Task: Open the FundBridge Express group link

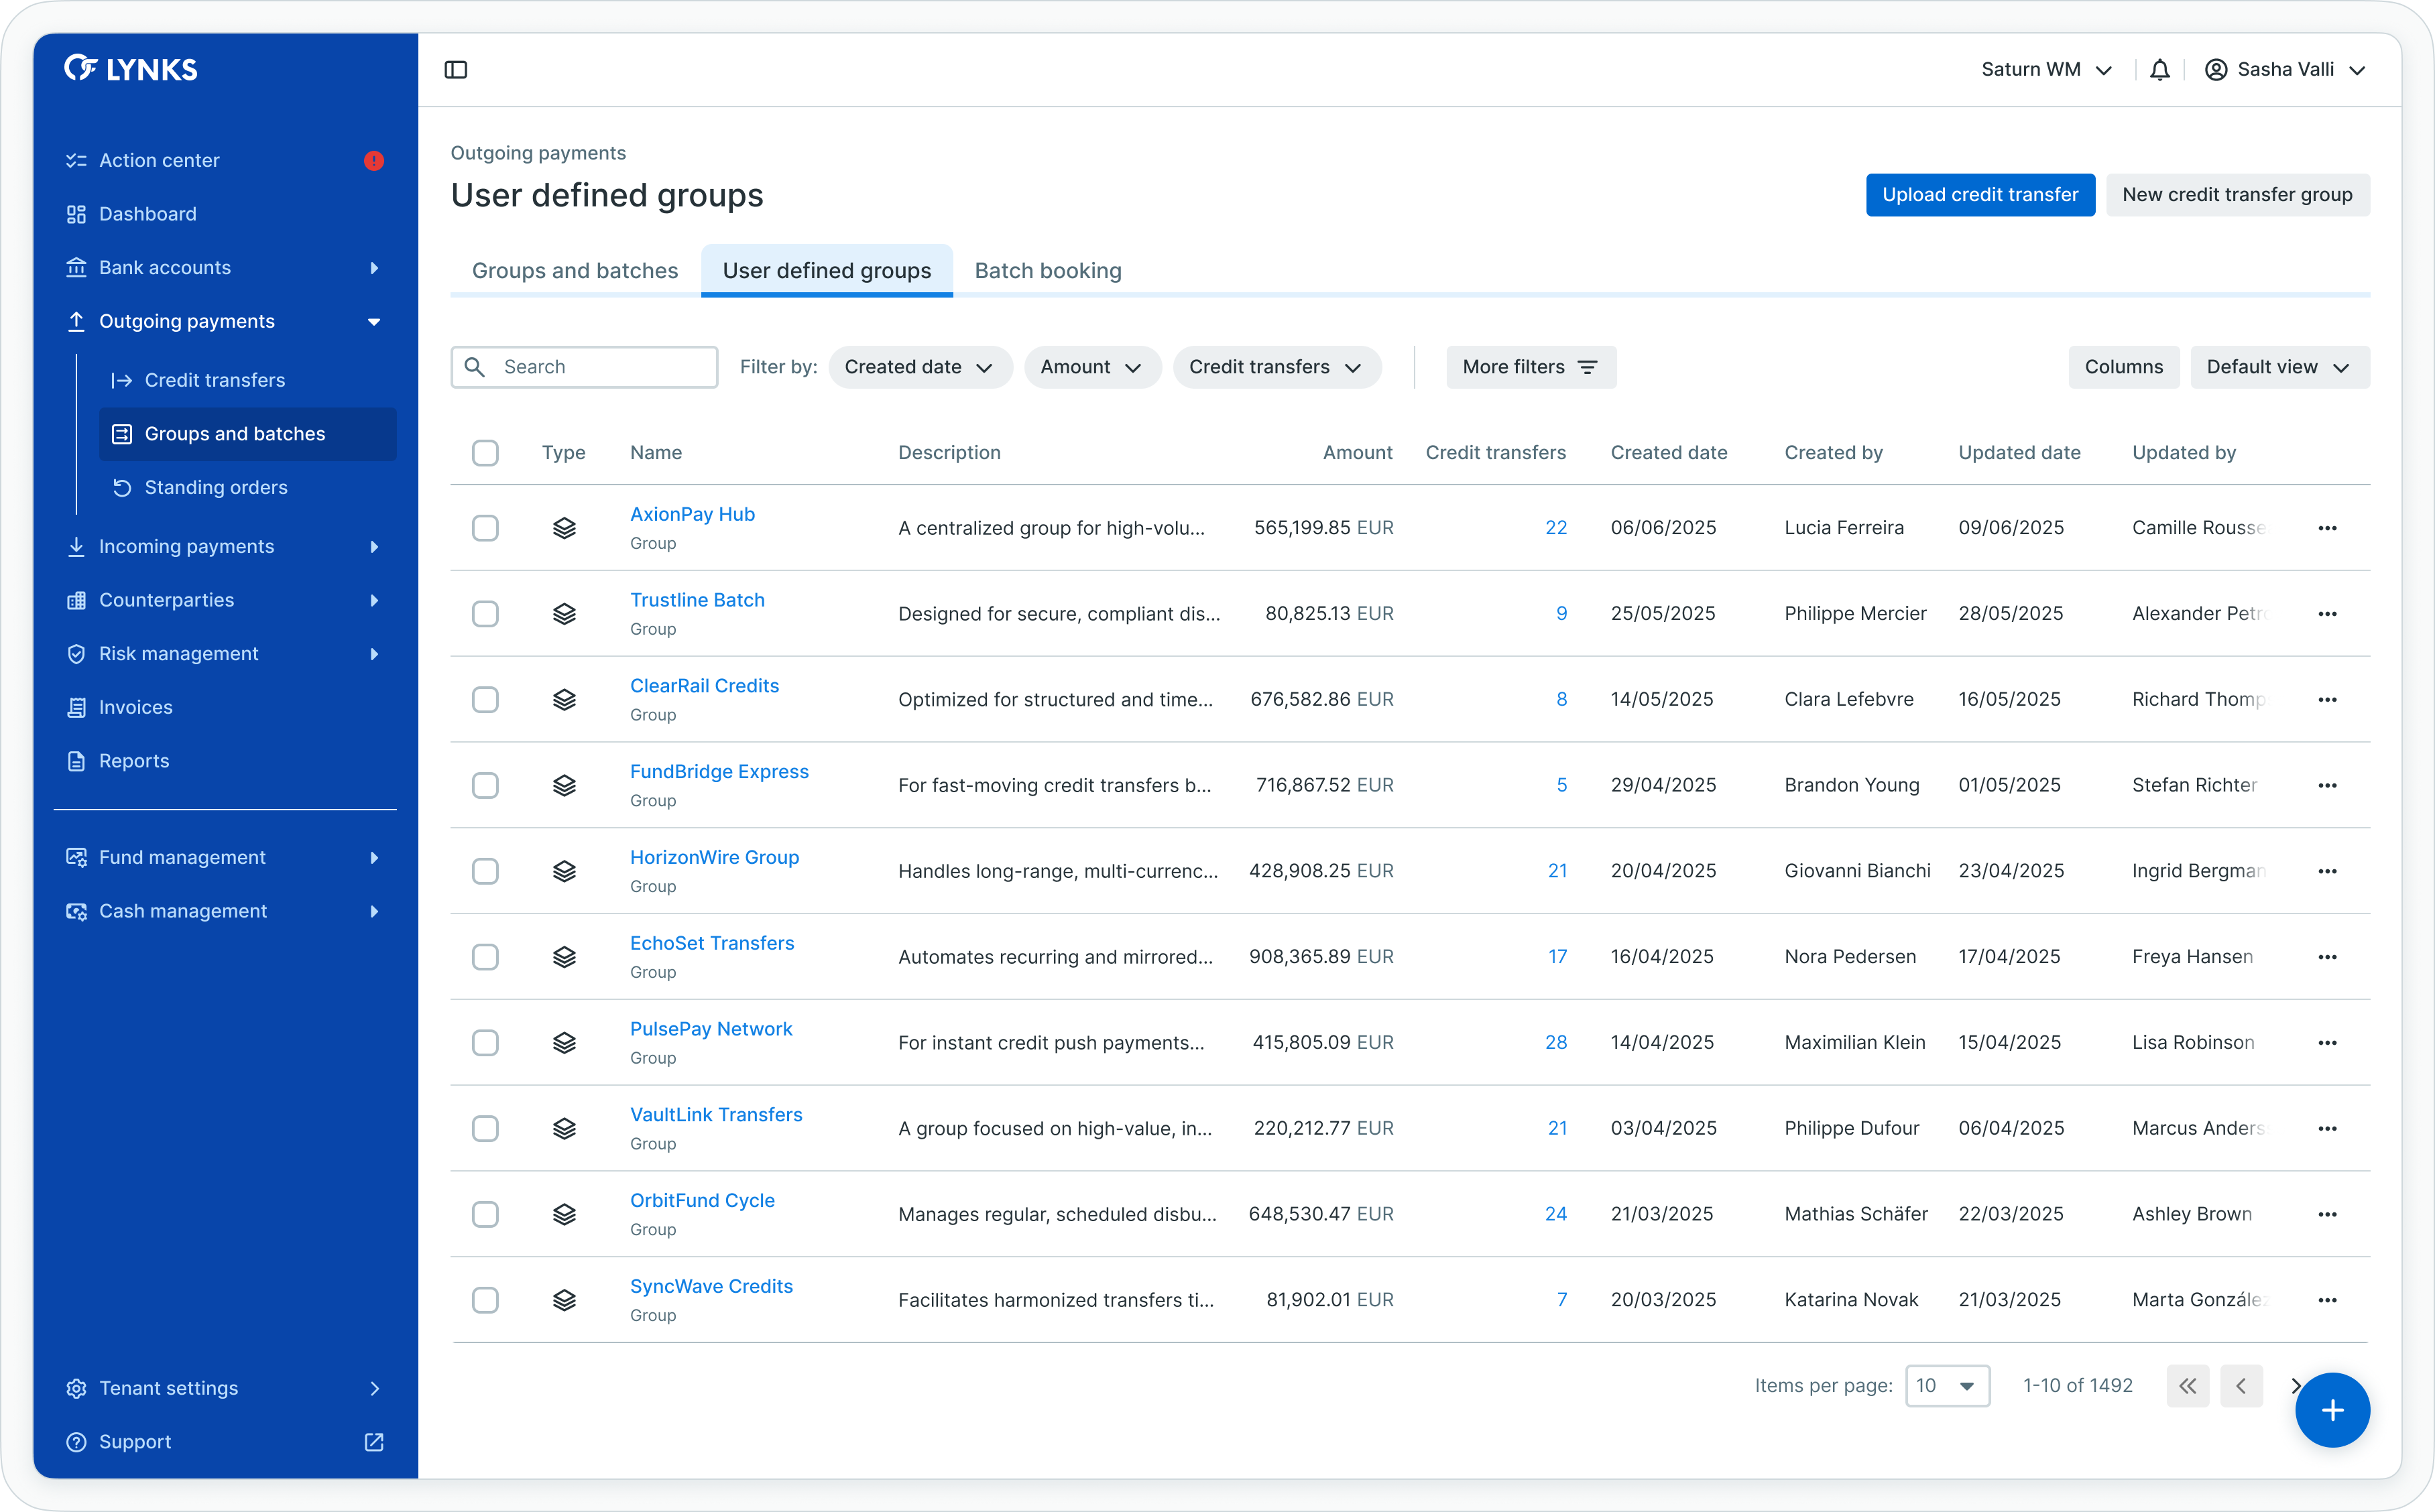Action: point(718,772)
